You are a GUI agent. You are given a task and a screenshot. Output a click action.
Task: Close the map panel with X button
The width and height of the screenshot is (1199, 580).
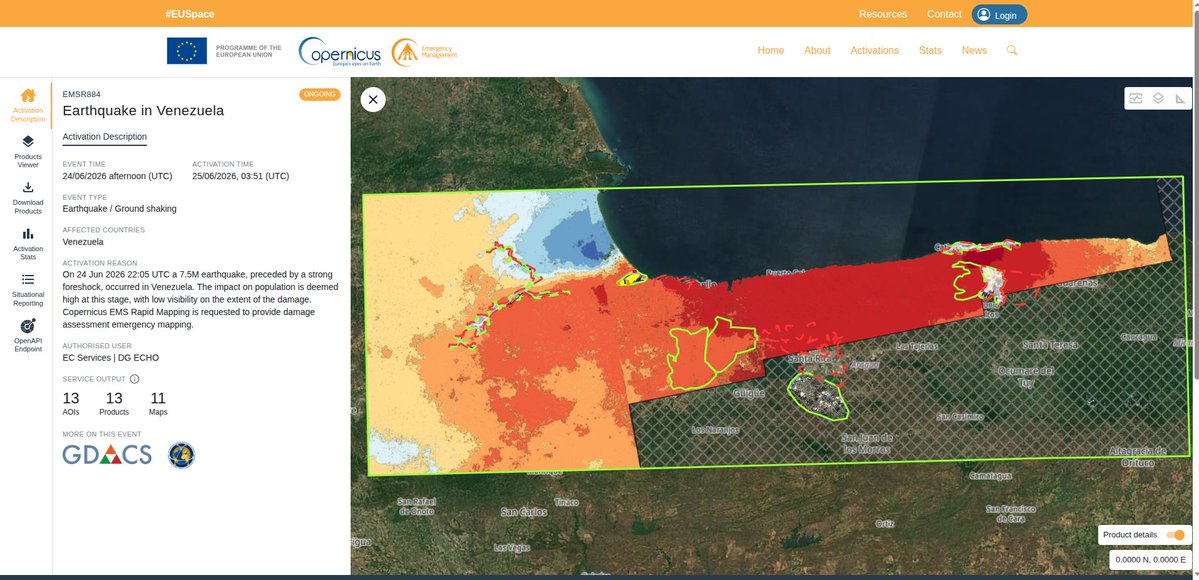(373, 99)
